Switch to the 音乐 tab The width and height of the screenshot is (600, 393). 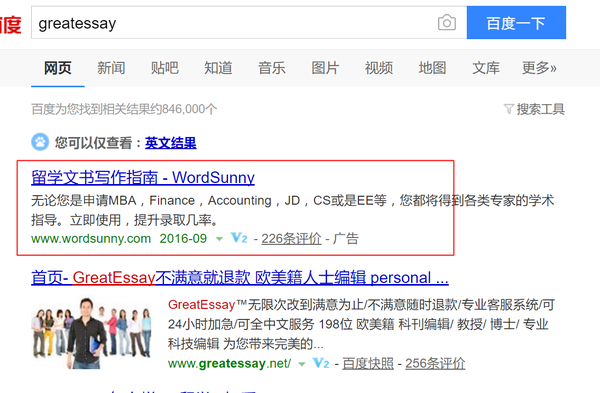coord(272,68)
